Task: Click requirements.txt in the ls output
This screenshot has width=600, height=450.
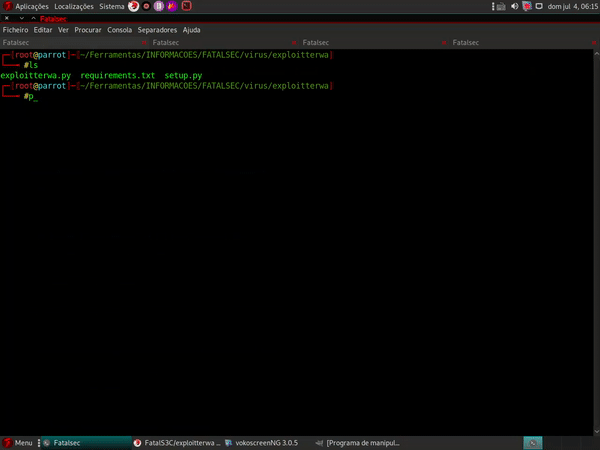Action: coord(117,75)
